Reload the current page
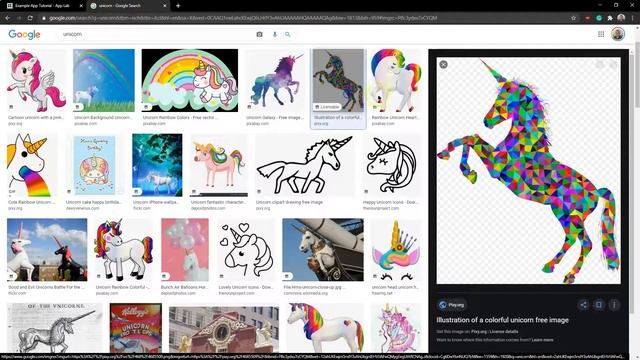The width and height of the screenshot is (640, 360). [x=30, y=18]
